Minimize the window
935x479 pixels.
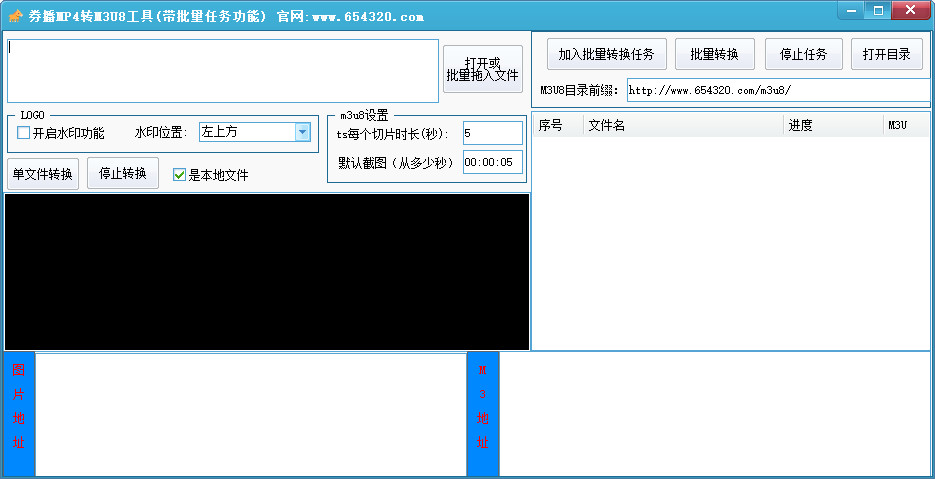852,11
